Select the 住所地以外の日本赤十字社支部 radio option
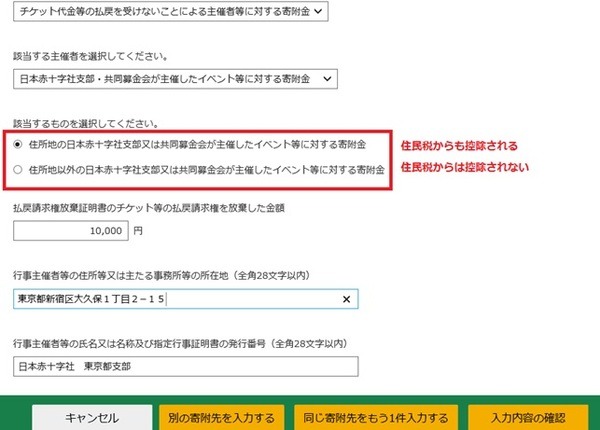This screenshot has height=430, width=600. pos(18,169)
